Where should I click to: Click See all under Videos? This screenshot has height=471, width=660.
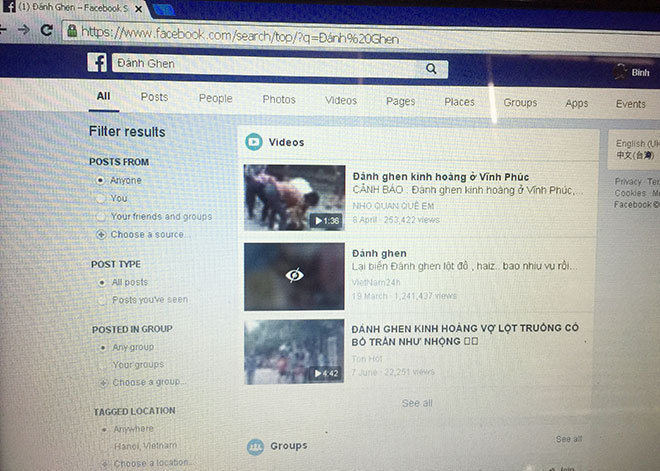coord(417,403)
